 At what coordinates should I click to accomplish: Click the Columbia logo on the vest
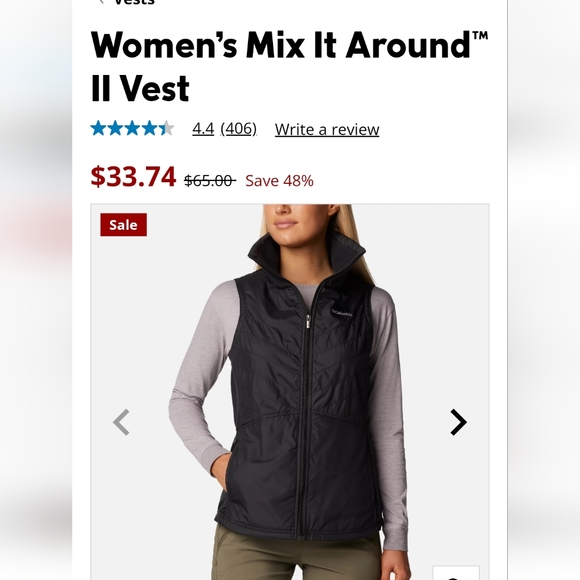click(x=342, y=313)
